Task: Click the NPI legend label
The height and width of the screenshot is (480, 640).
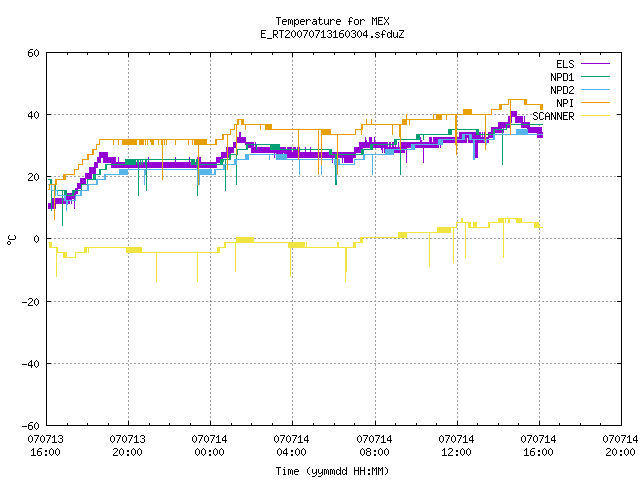Action: [565, 103]
